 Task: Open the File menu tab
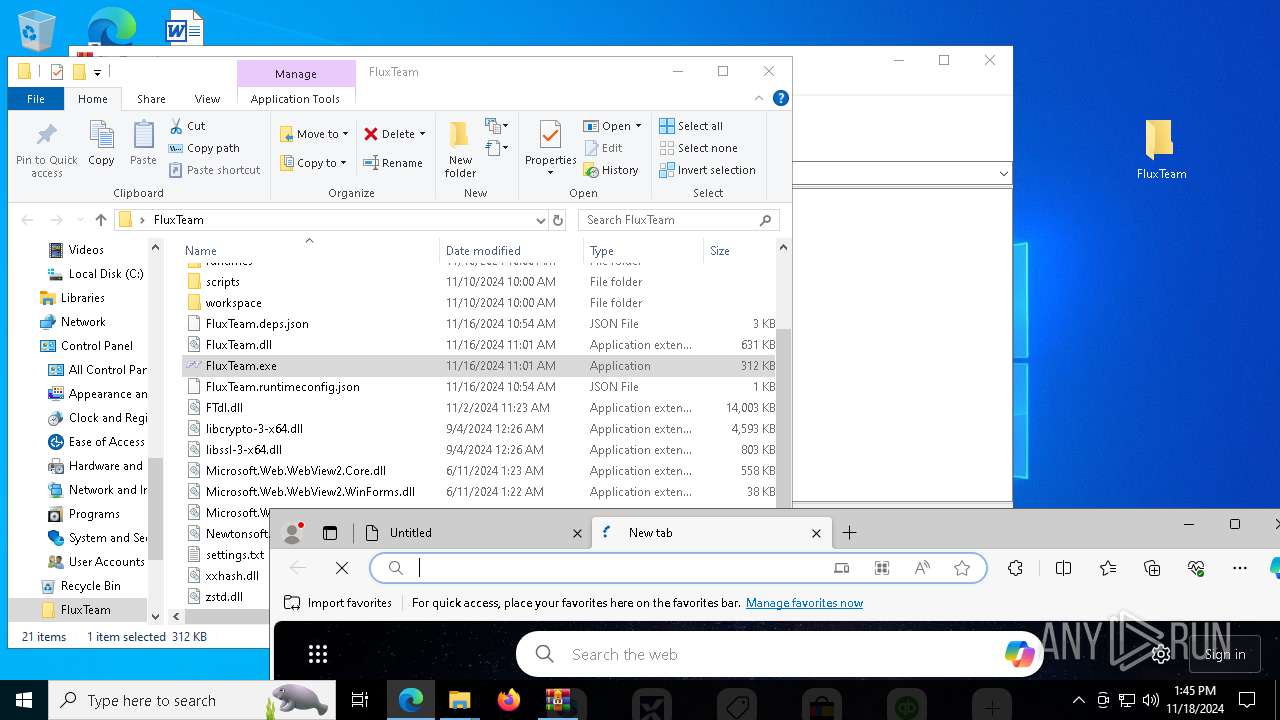coord(36,99)
